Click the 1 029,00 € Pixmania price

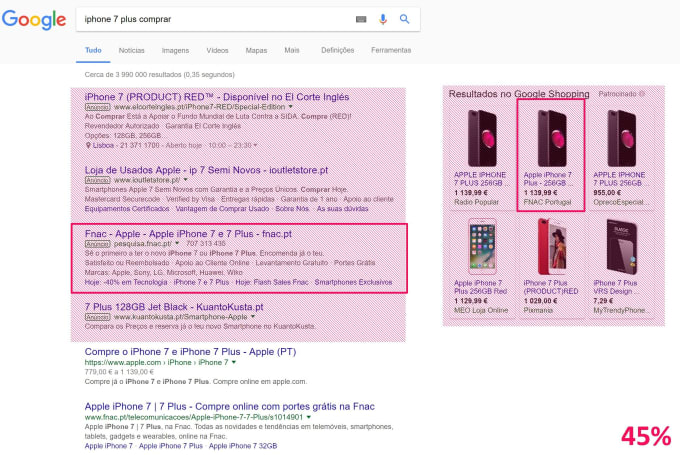tap(540, 301)
